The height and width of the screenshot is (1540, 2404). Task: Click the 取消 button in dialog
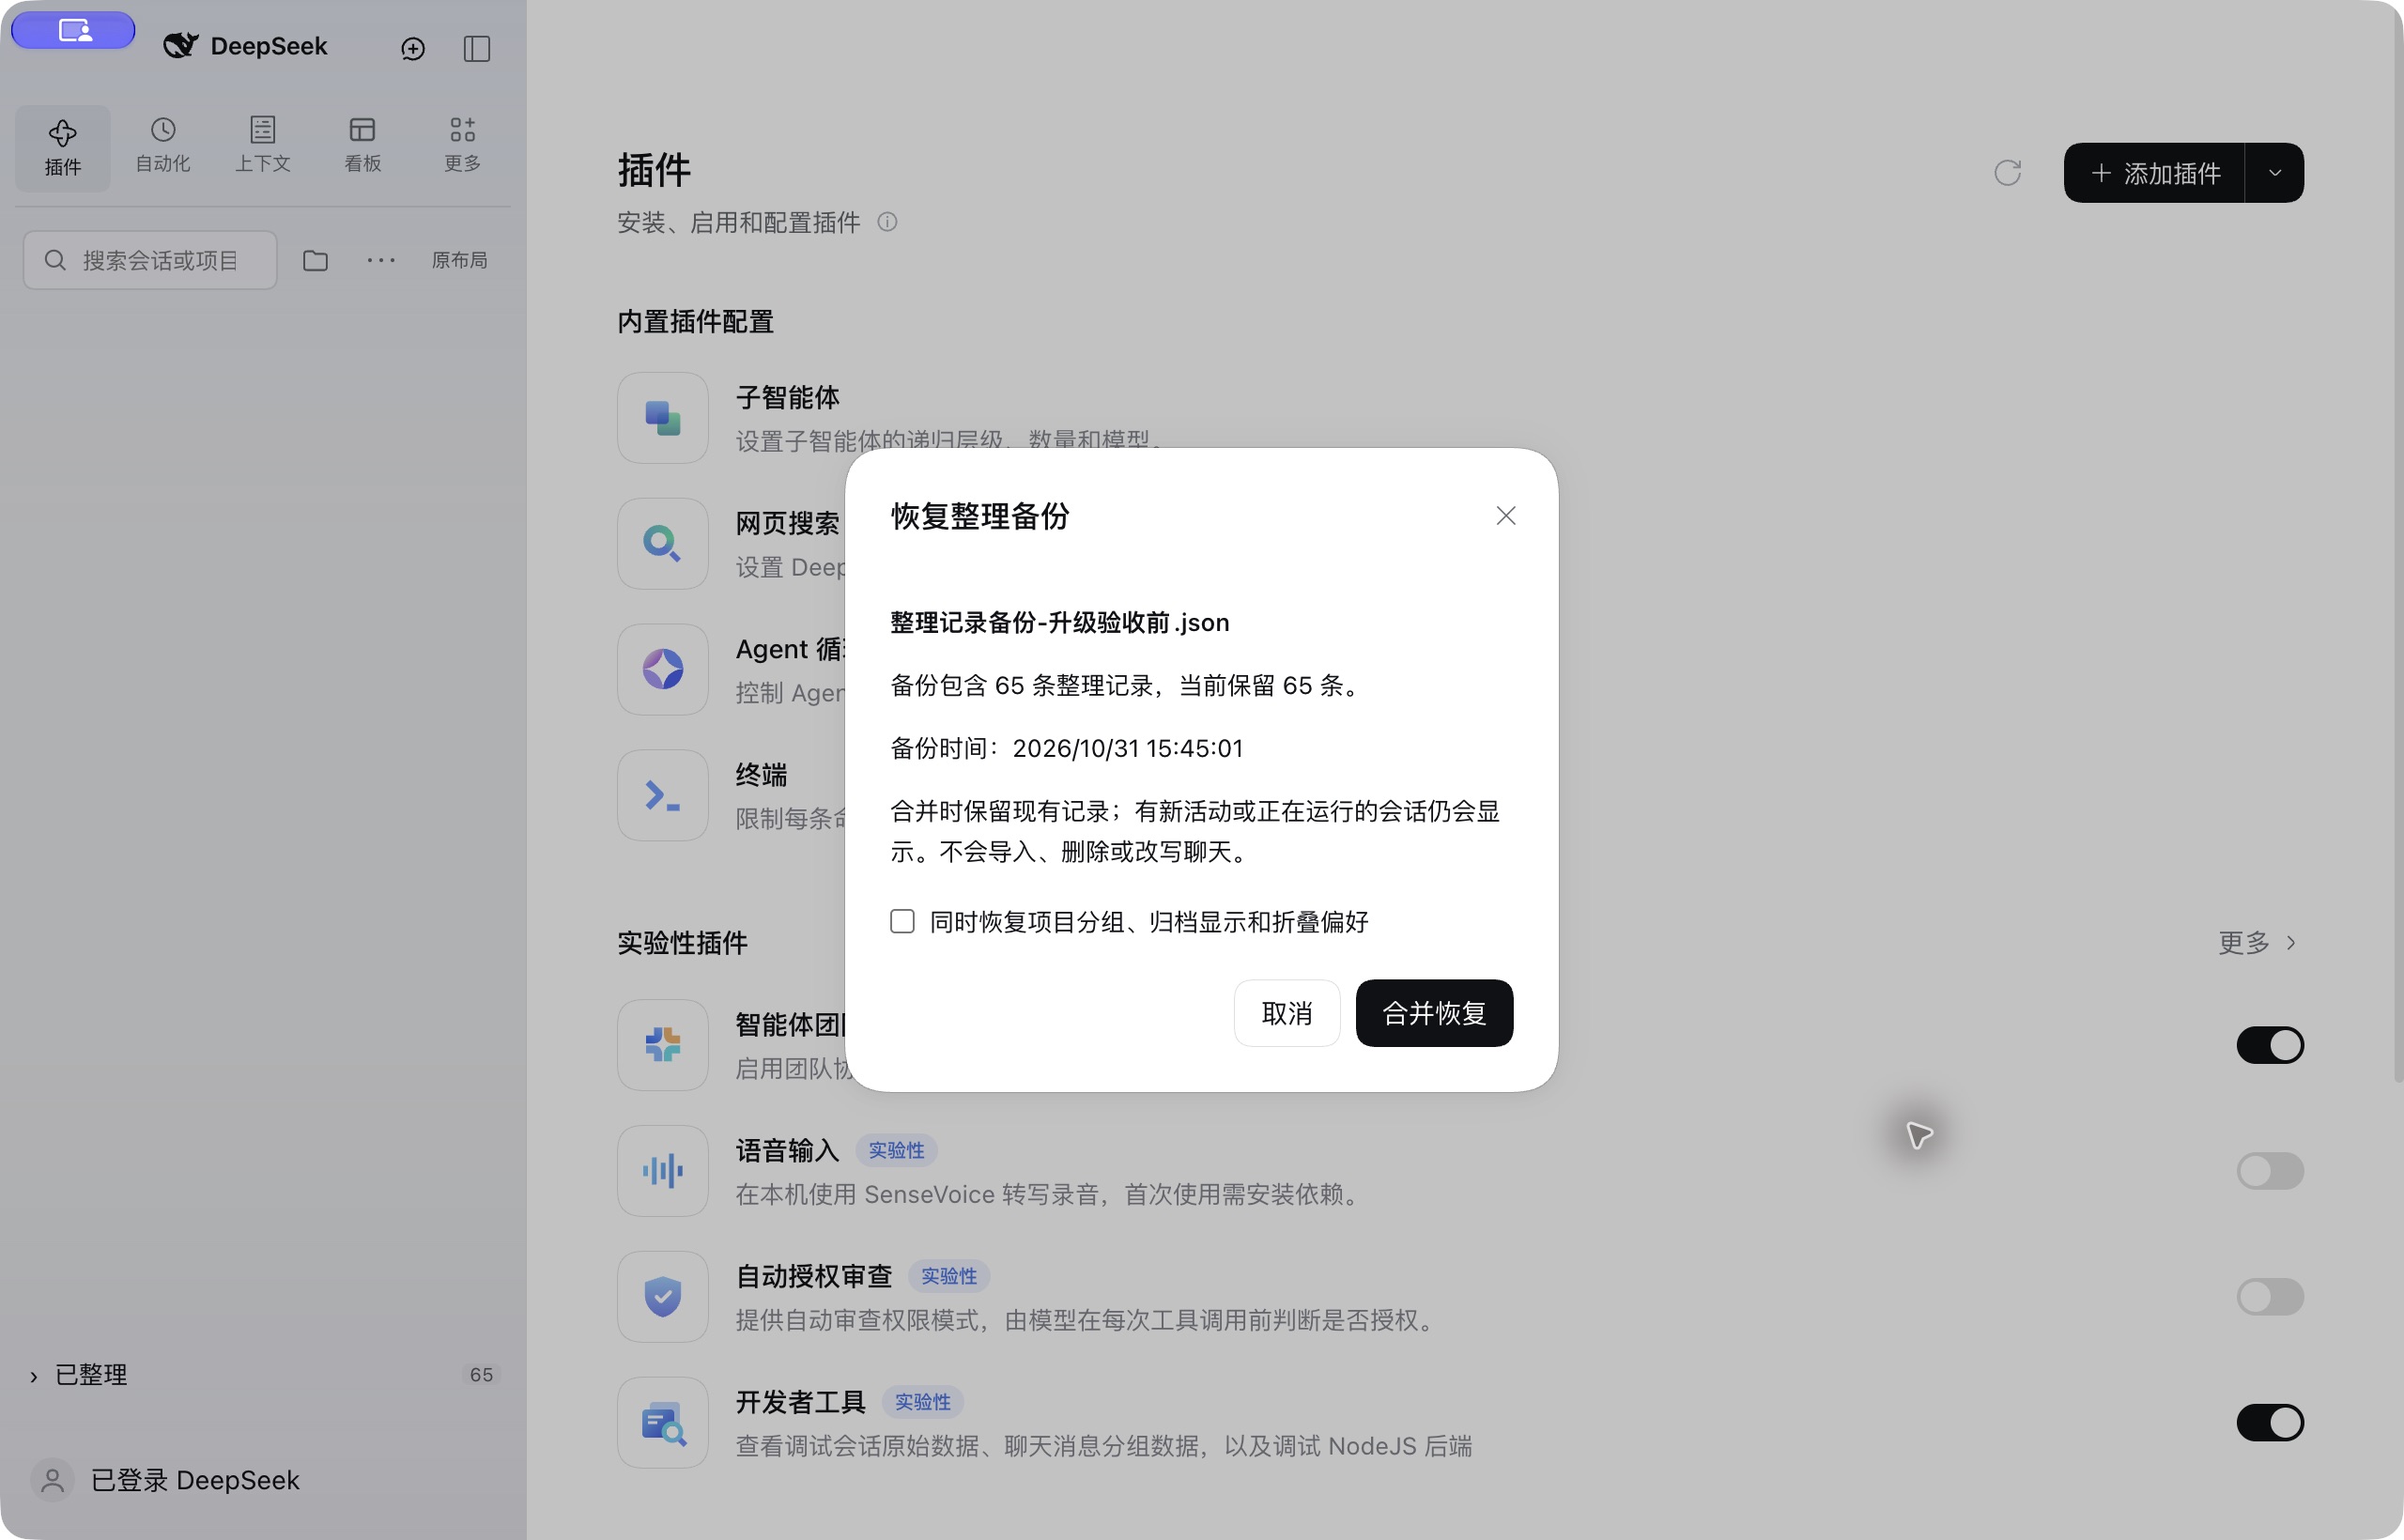tap(1287, 1013)
